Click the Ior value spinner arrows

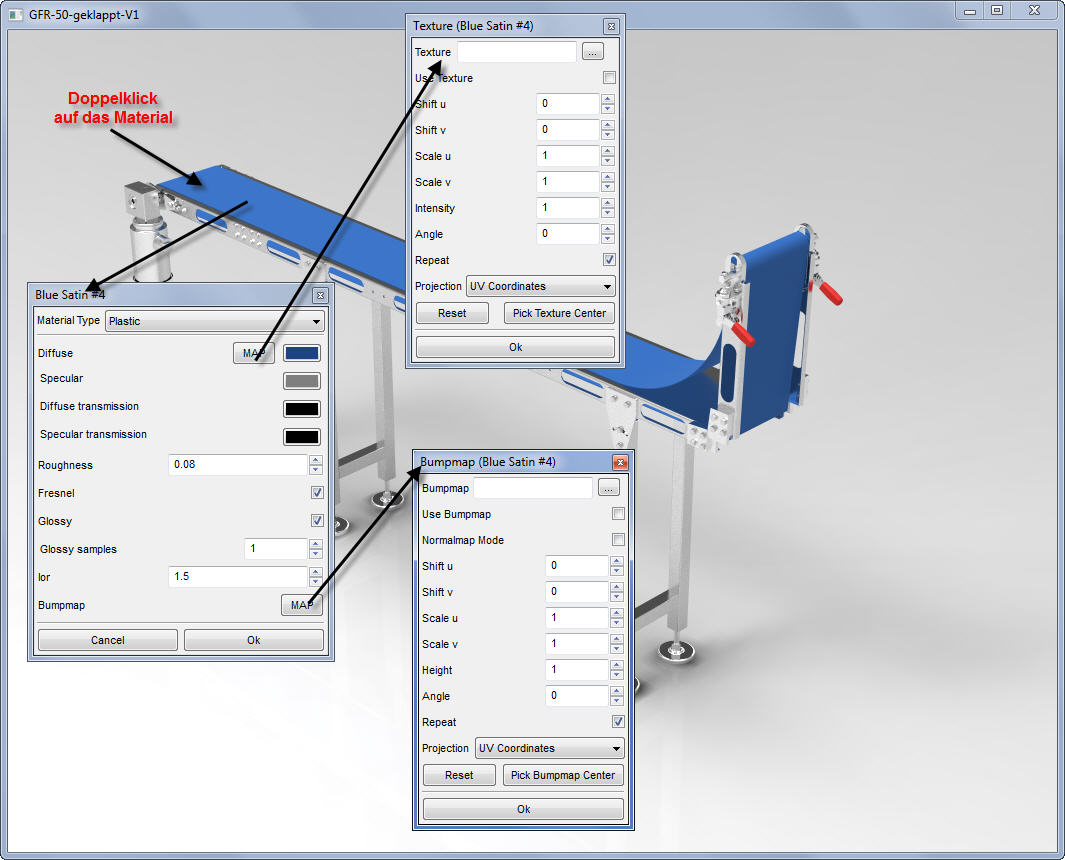point(315,577)
